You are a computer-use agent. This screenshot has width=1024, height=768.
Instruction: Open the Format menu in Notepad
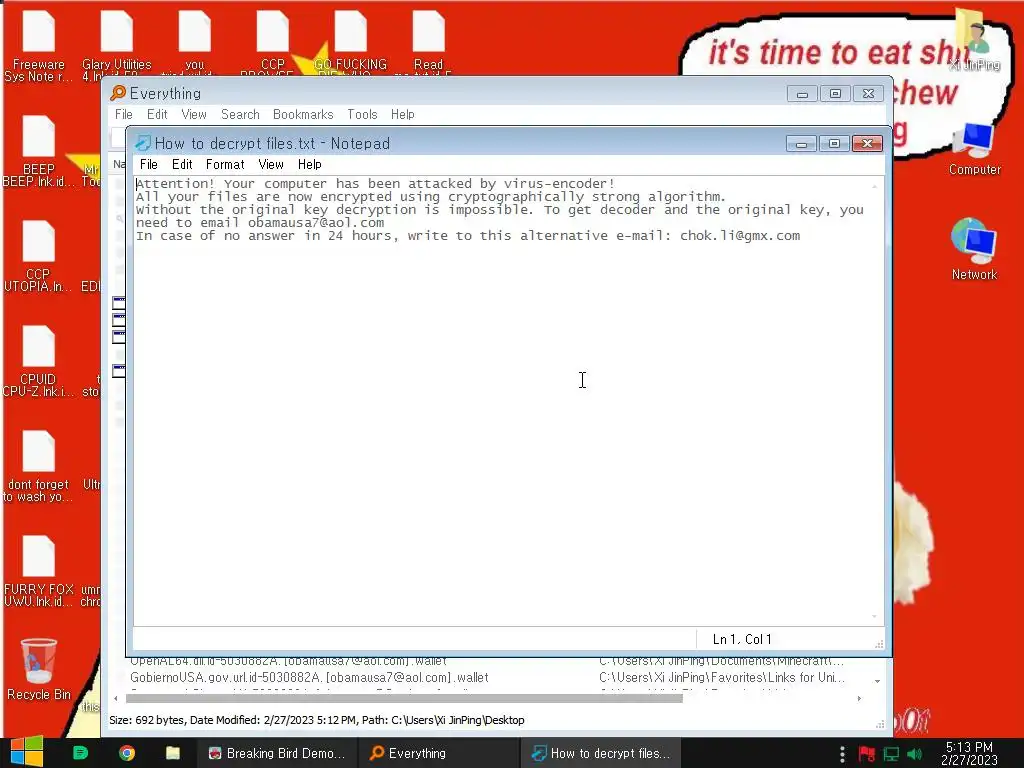[225, 165]
